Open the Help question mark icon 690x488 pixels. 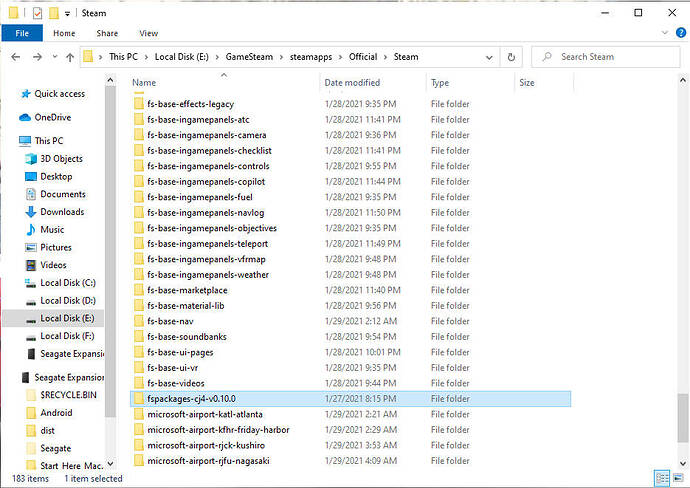680,33
